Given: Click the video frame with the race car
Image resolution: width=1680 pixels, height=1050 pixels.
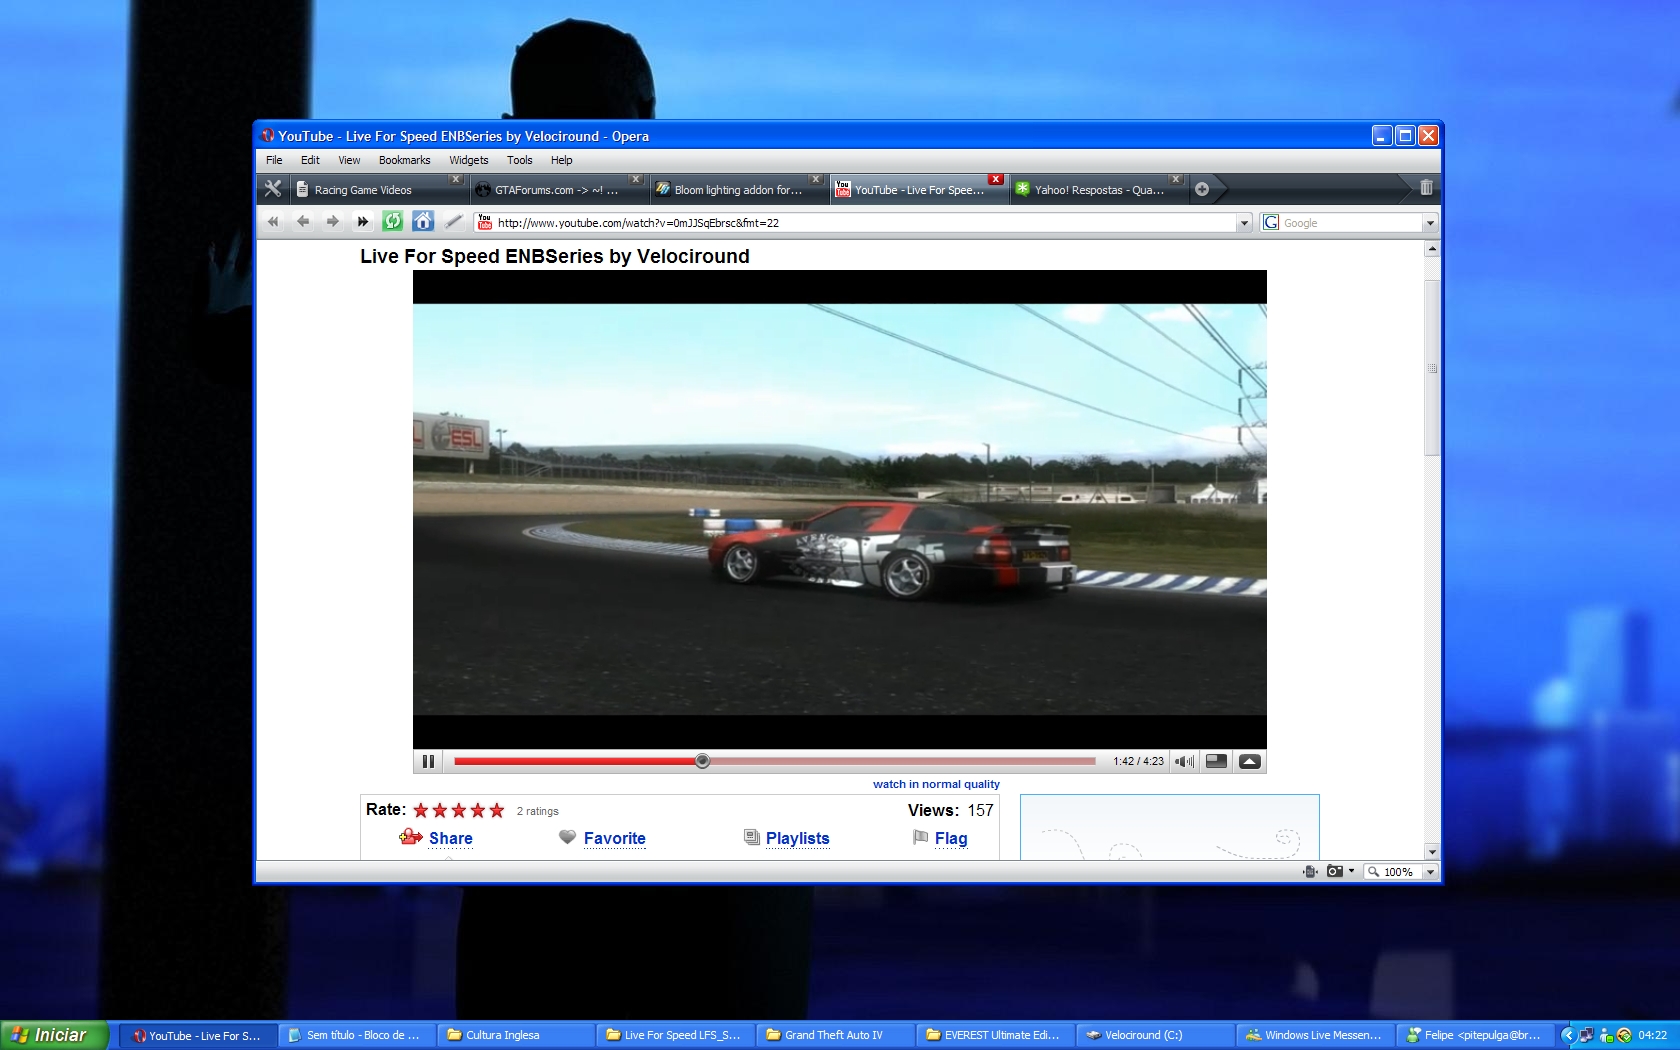Looking at the screenshot, I should pyautogui.click(x=840, y=510).
